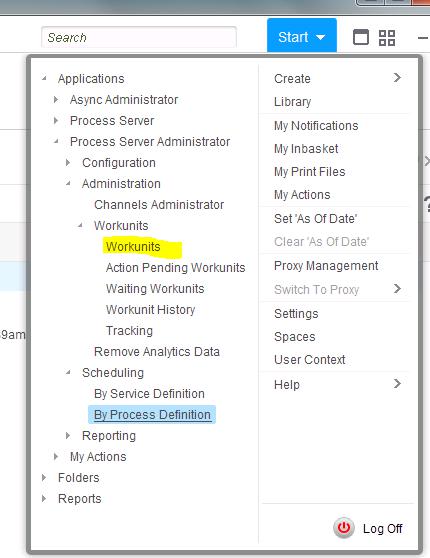430x558 pixels.
Task: Open Workunit History item
Action: (x=151, y=310)
